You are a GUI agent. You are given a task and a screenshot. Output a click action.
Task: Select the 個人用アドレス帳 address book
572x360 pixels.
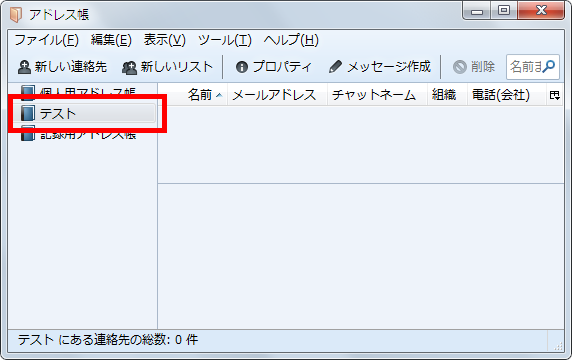pyautogui.click(x=85, y=93)
